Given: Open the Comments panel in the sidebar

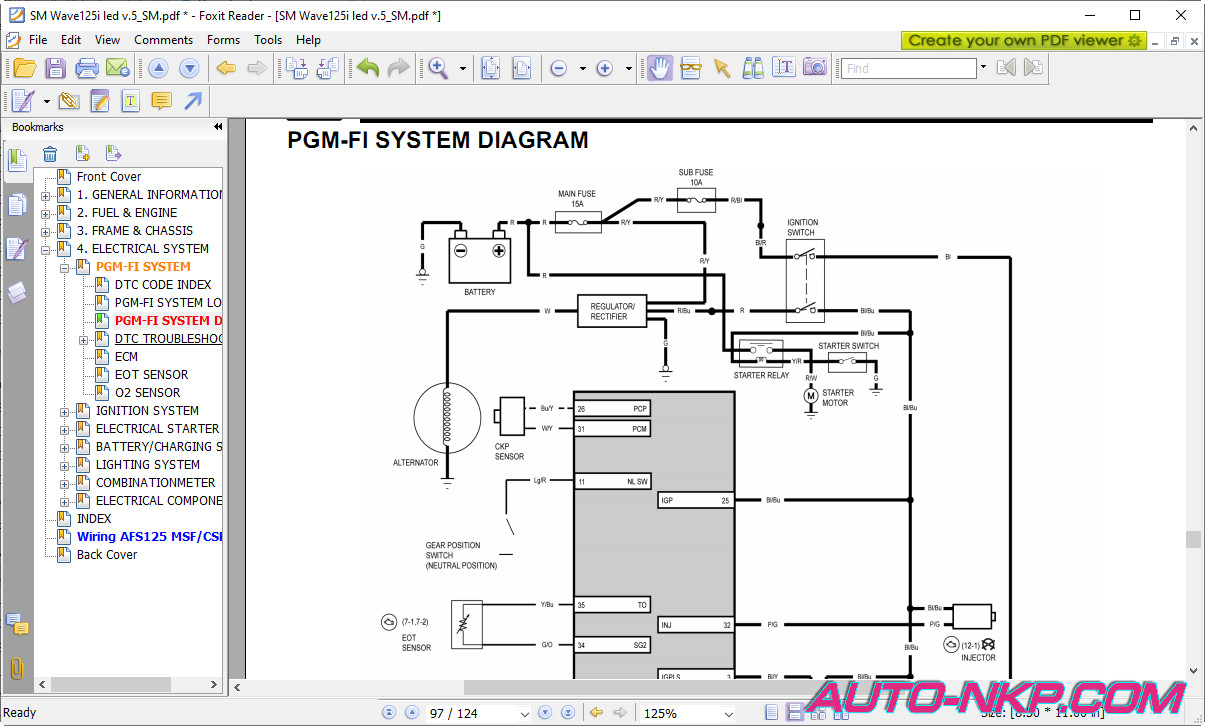Looking at the screenshot, I should pos(17,624).
